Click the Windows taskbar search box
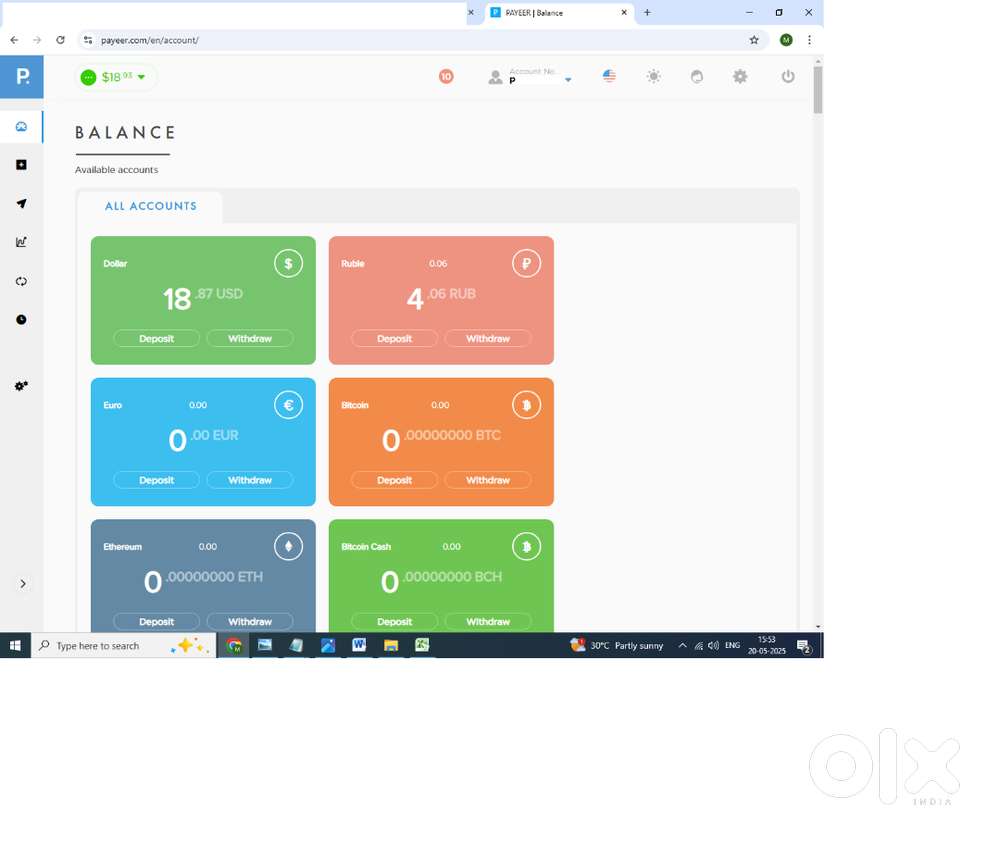Screen dimensions: 1000x858 [x=110, y=646]
